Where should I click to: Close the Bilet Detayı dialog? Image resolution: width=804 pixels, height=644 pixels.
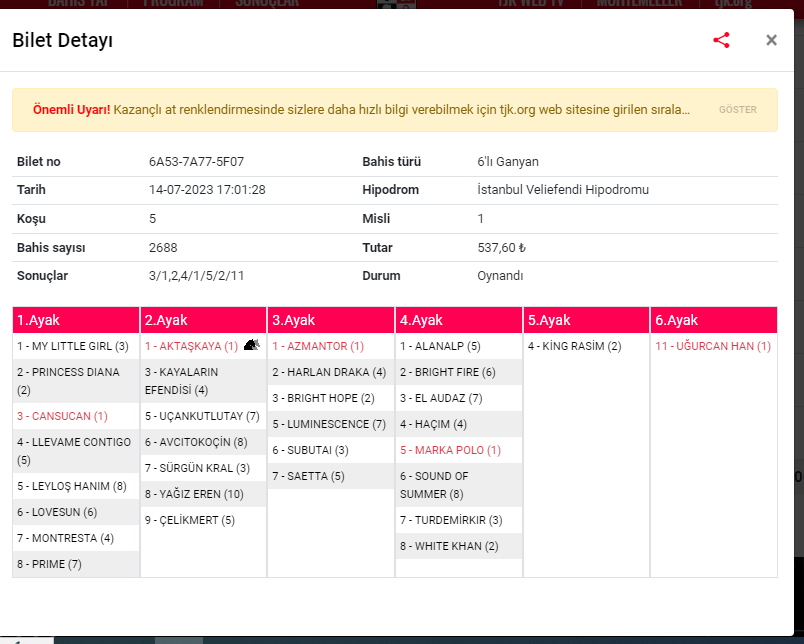[771, 40]
